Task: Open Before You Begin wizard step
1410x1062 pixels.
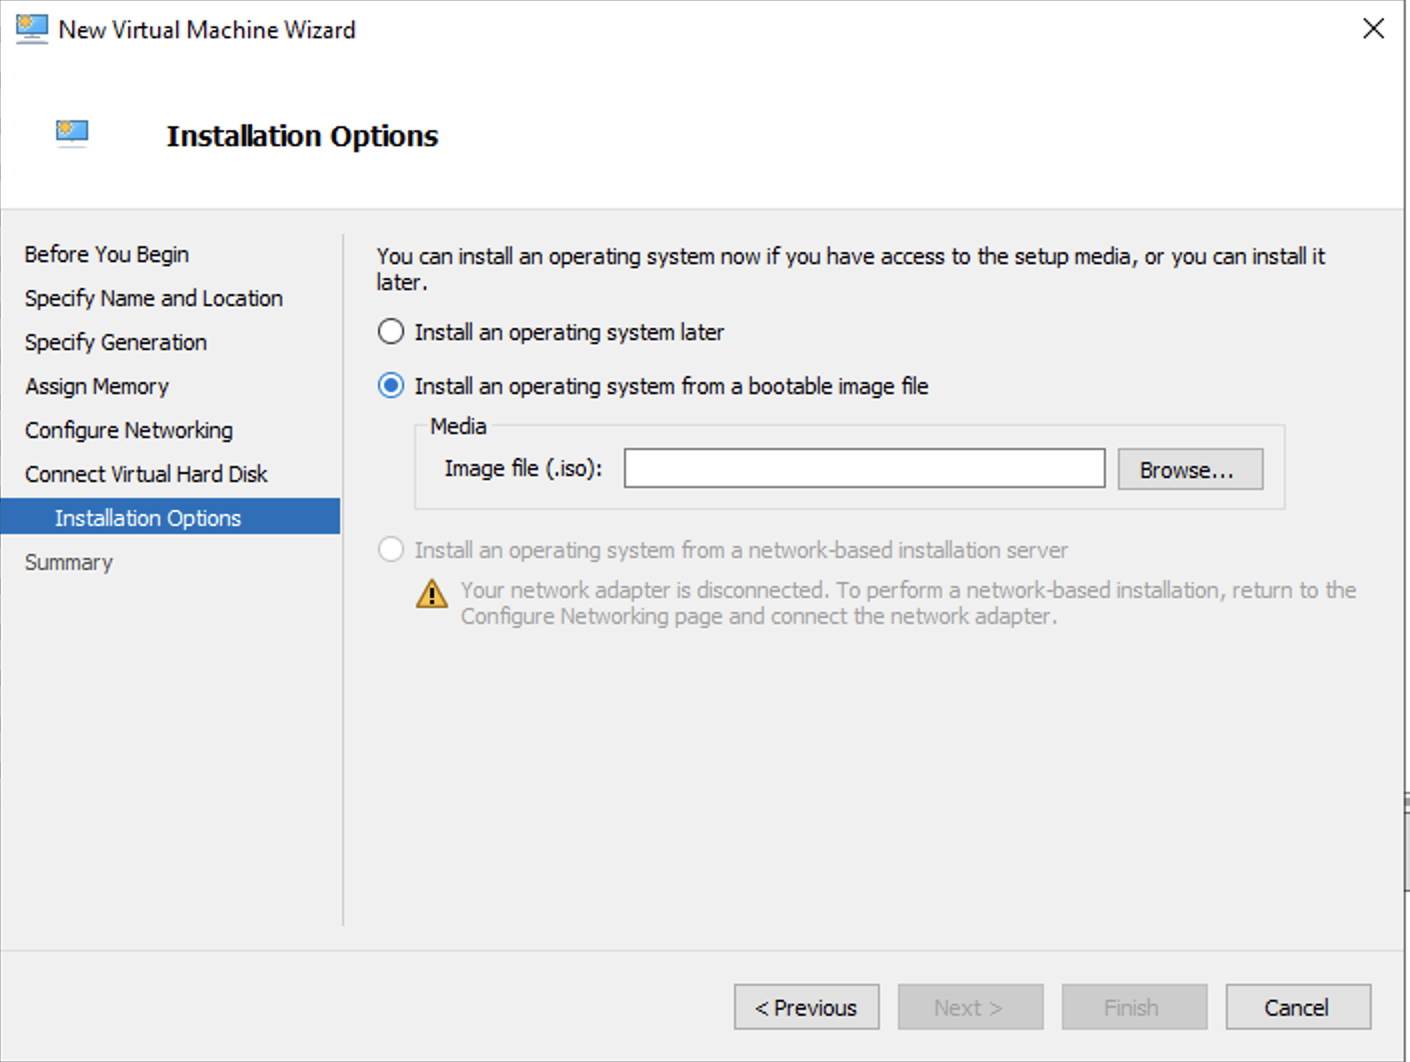Action: pos(106,254)
